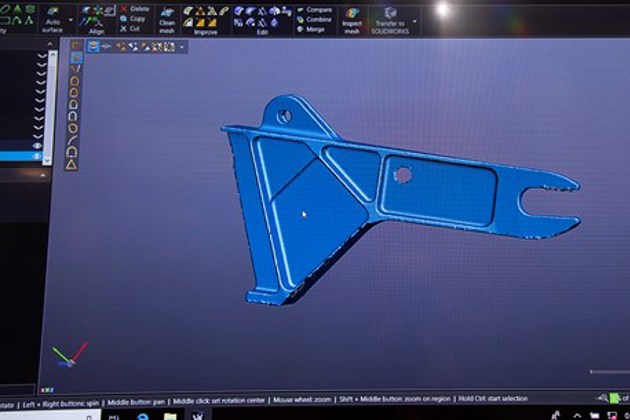Image resolution: width=630 pixels, height=420 pixels.
Task: Click the panel's vertical scrollbar track
Action: click(50, 109)
